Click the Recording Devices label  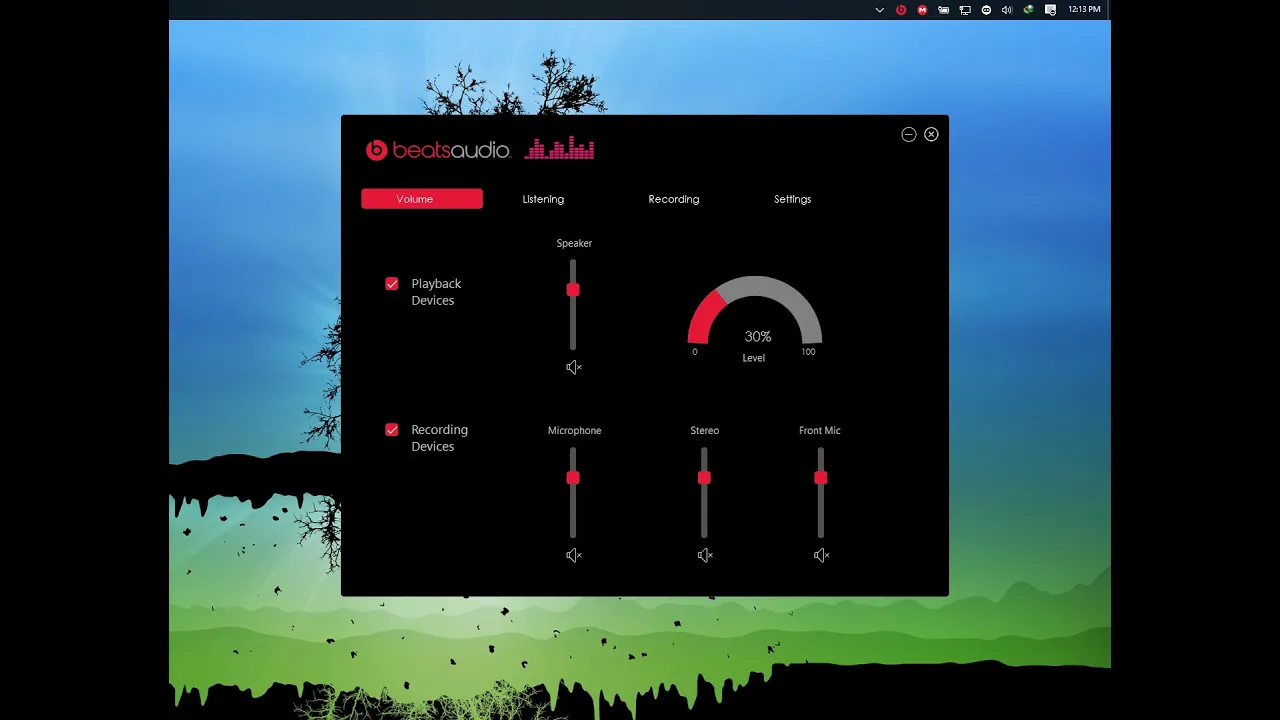click(x=439, y=438)
